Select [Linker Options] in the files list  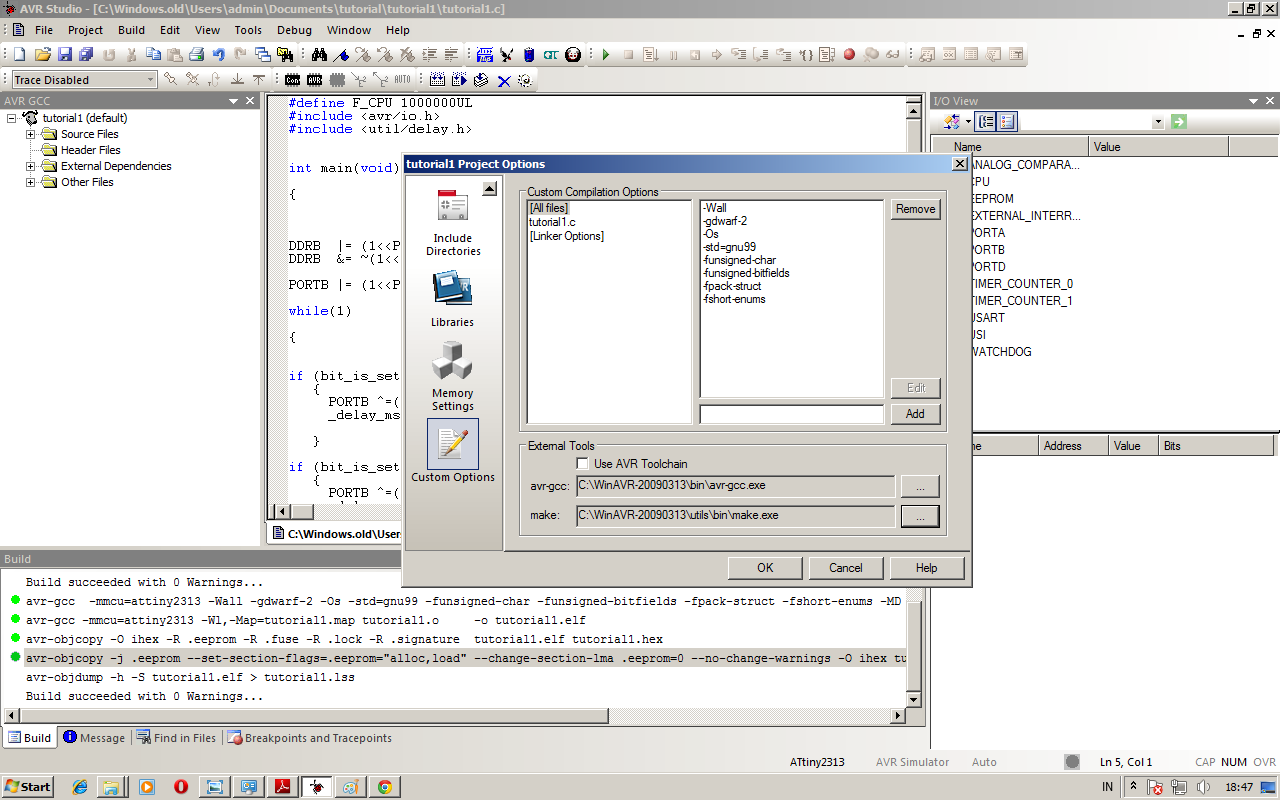coord(566,236)
